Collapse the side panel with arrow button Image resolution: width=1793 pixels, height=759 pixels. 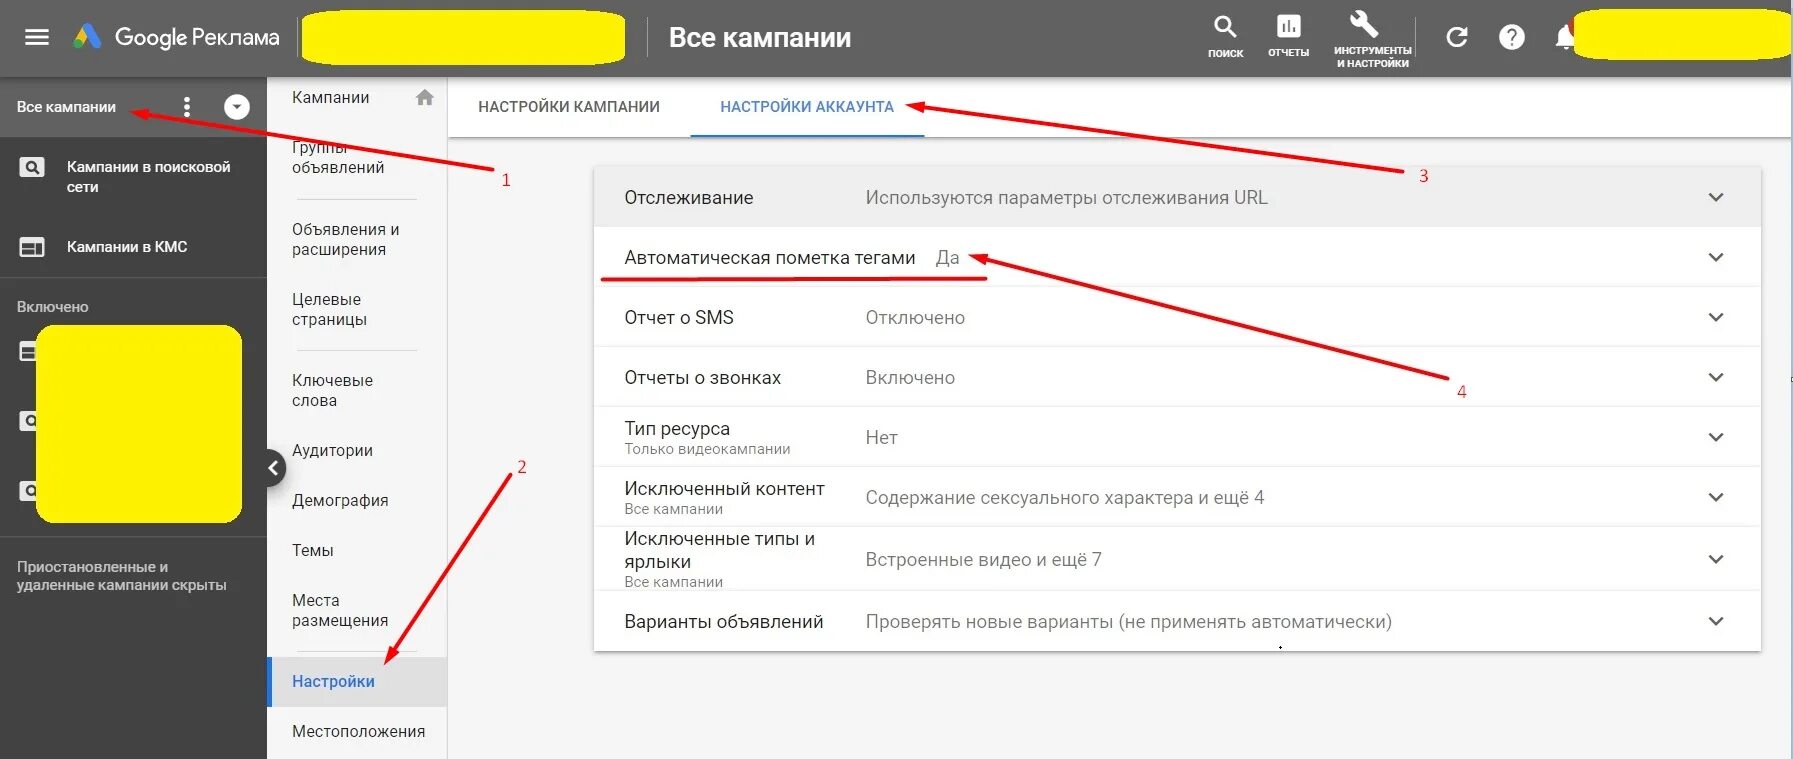pyautogui.click(x=273, y=467)
